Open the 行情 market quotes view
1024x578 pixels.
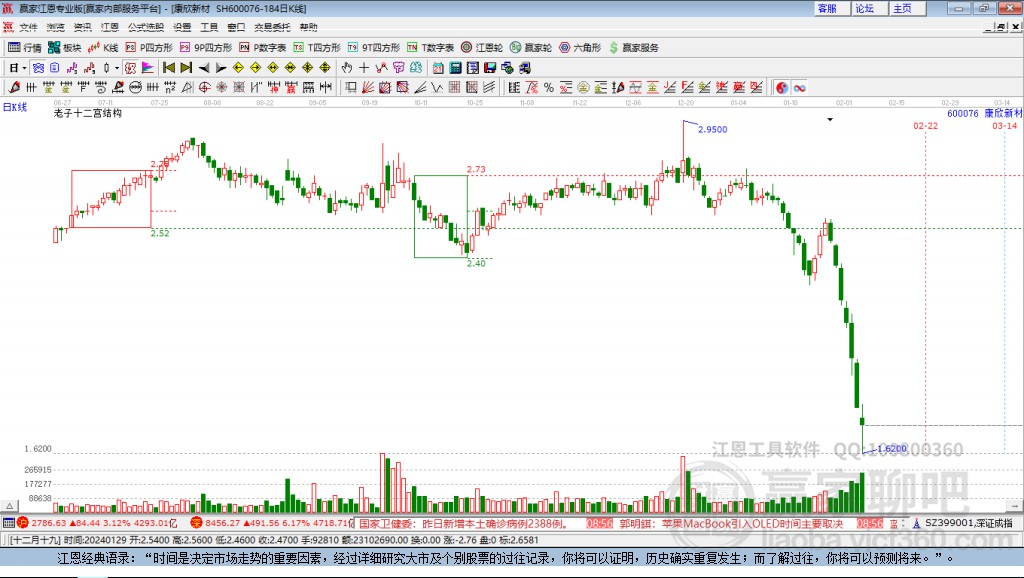(24, 48)
